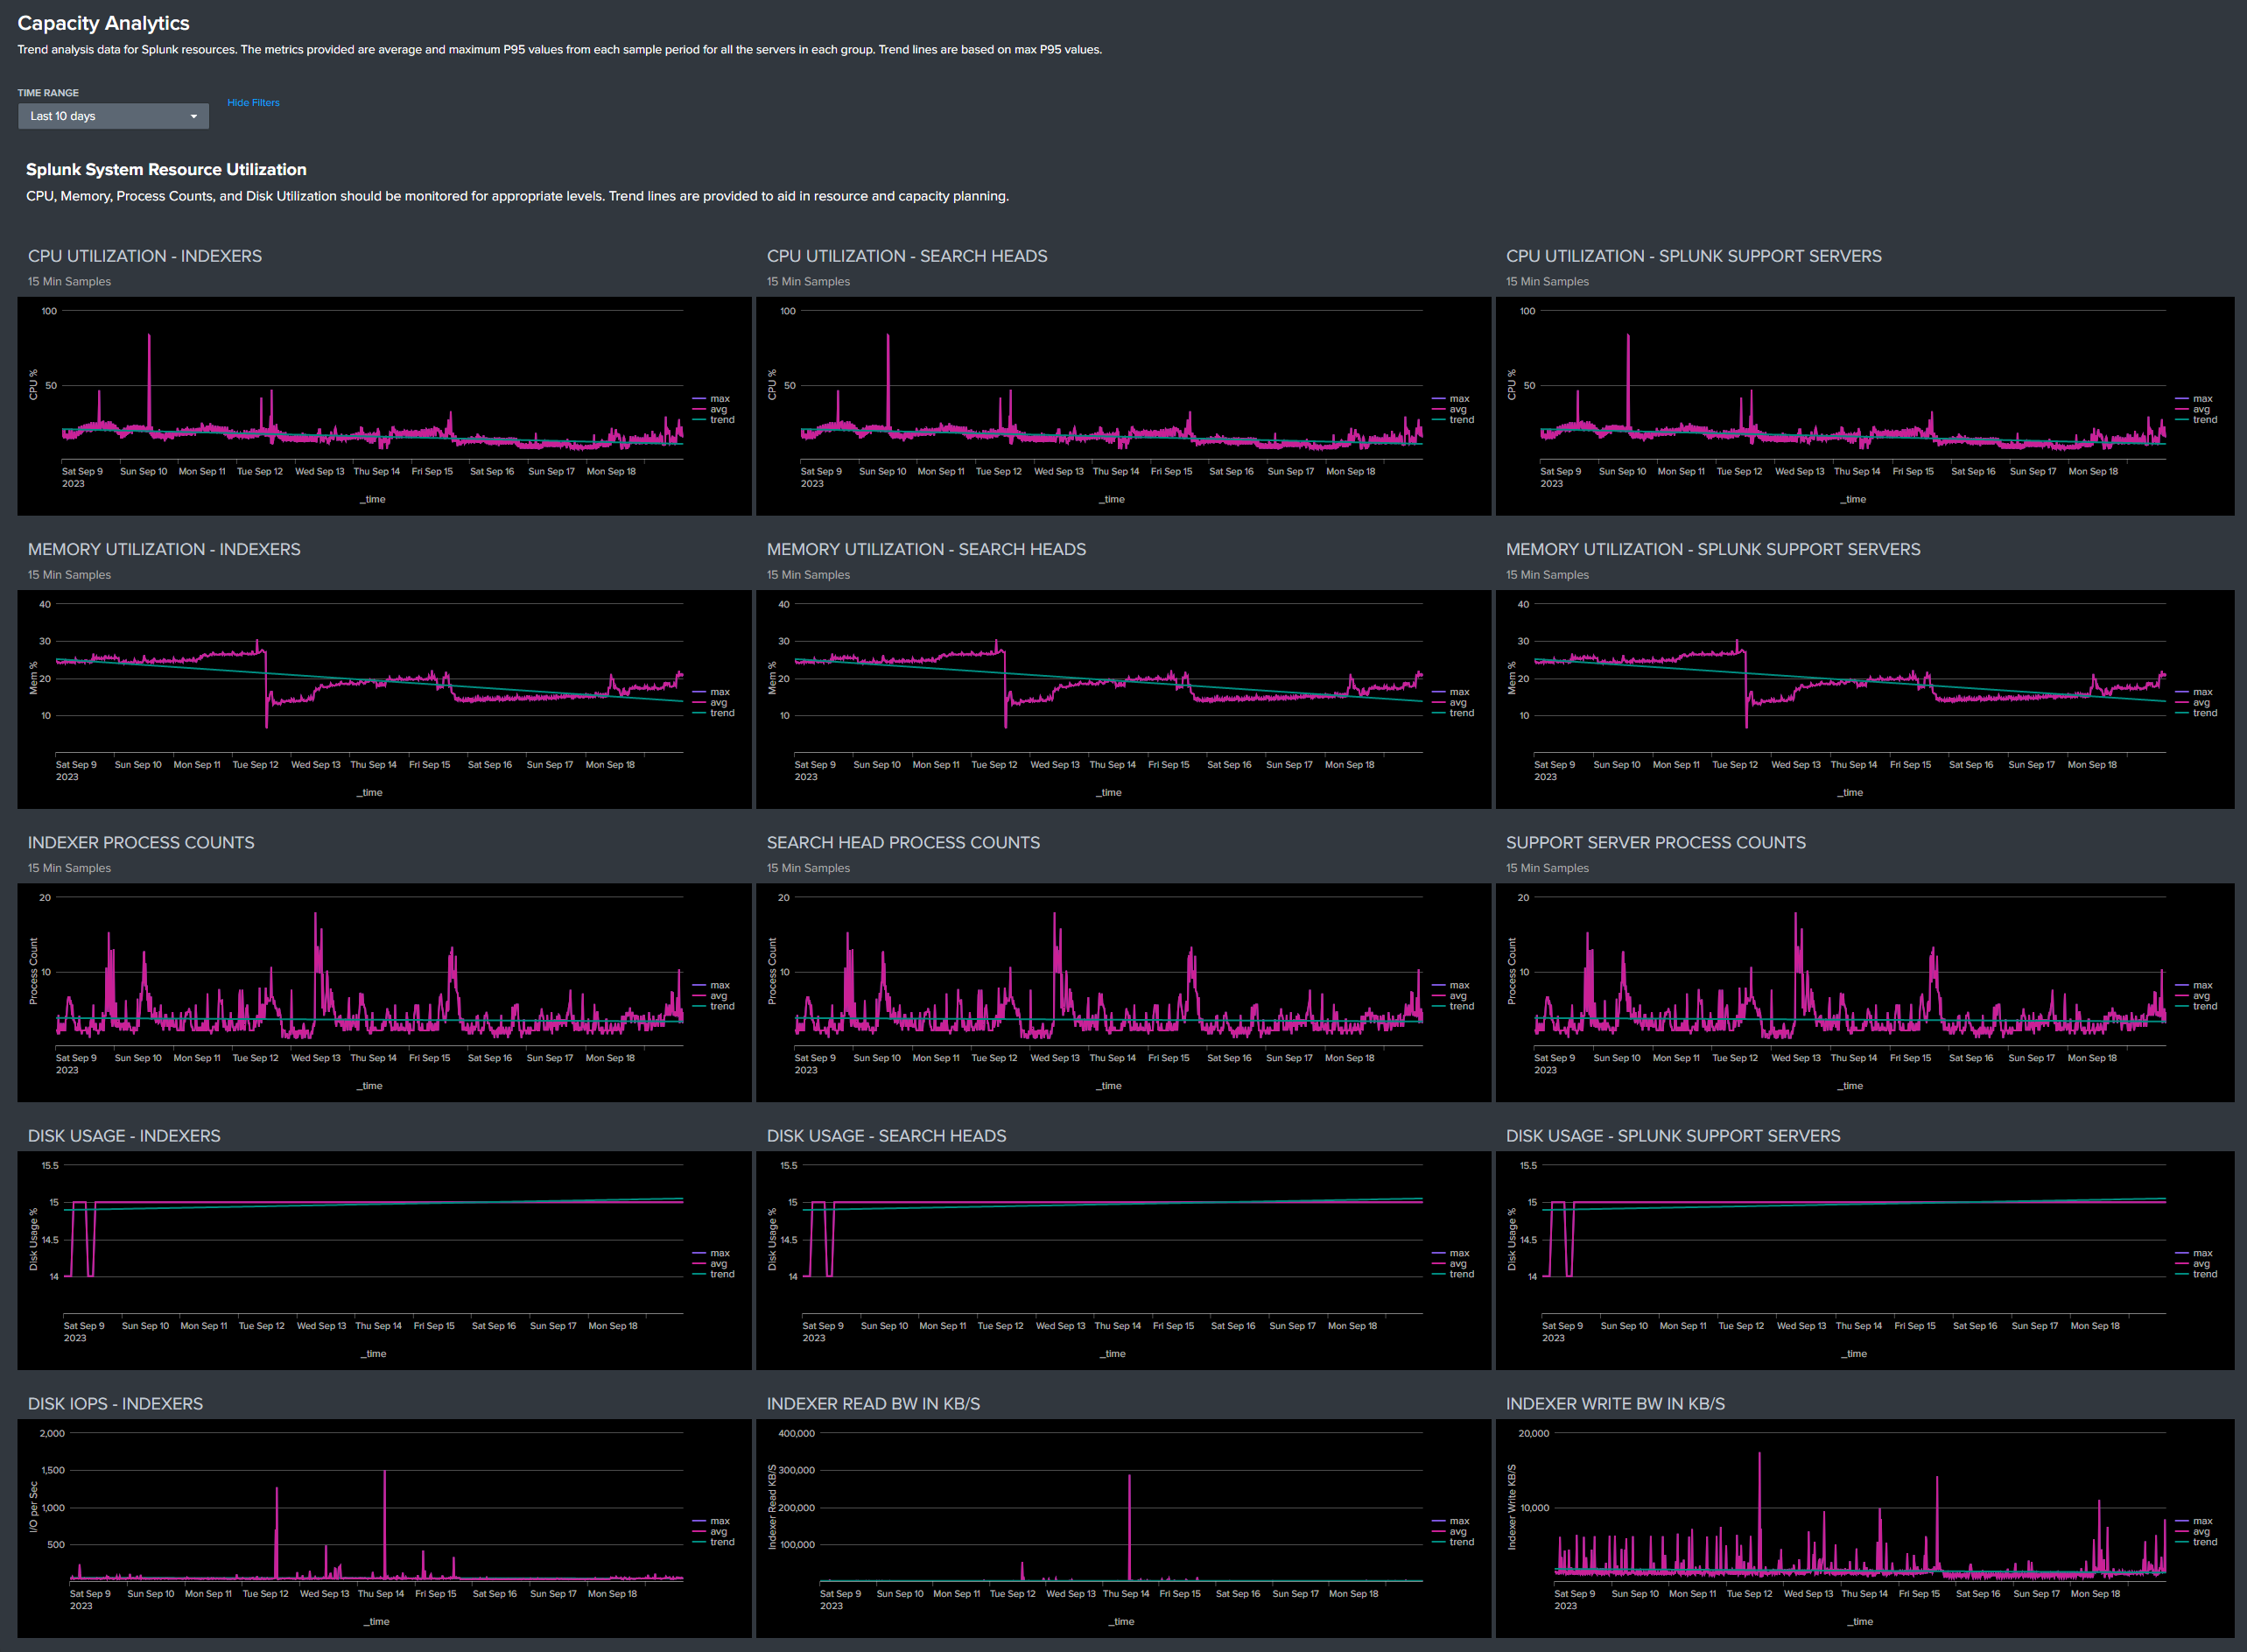Click the CPU UTILIZATION - SEARCH HEADS panel title
Viewport: 2247px width, 1652px height.
tap(907, 256)
